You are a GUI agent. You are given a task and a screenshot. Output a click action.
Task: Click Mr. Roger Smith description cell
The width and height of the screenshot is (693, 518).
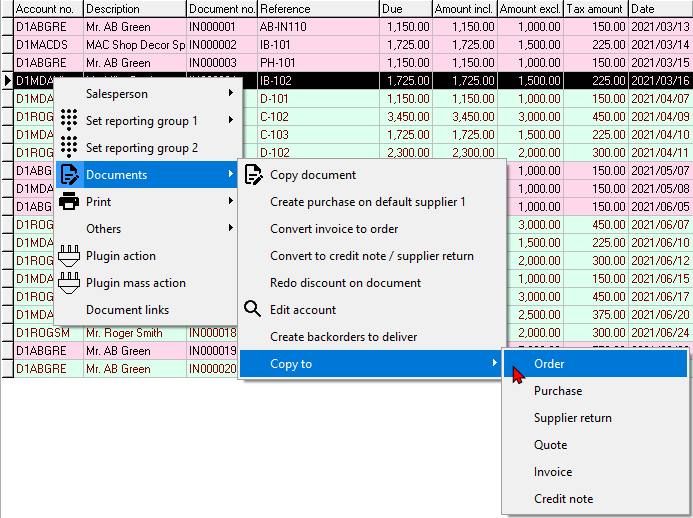tap(135, 333)
